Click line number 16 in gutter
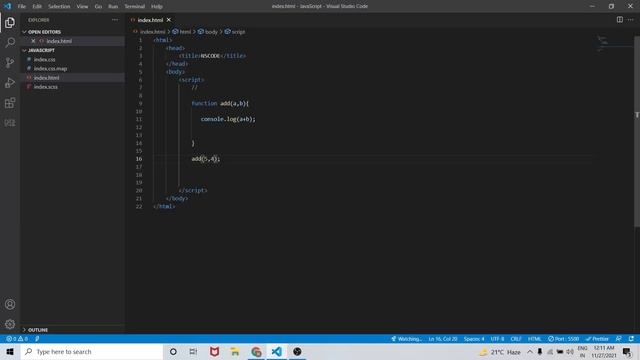The height and width of the screenshot is (360, 640). click(x=139, y=159)
